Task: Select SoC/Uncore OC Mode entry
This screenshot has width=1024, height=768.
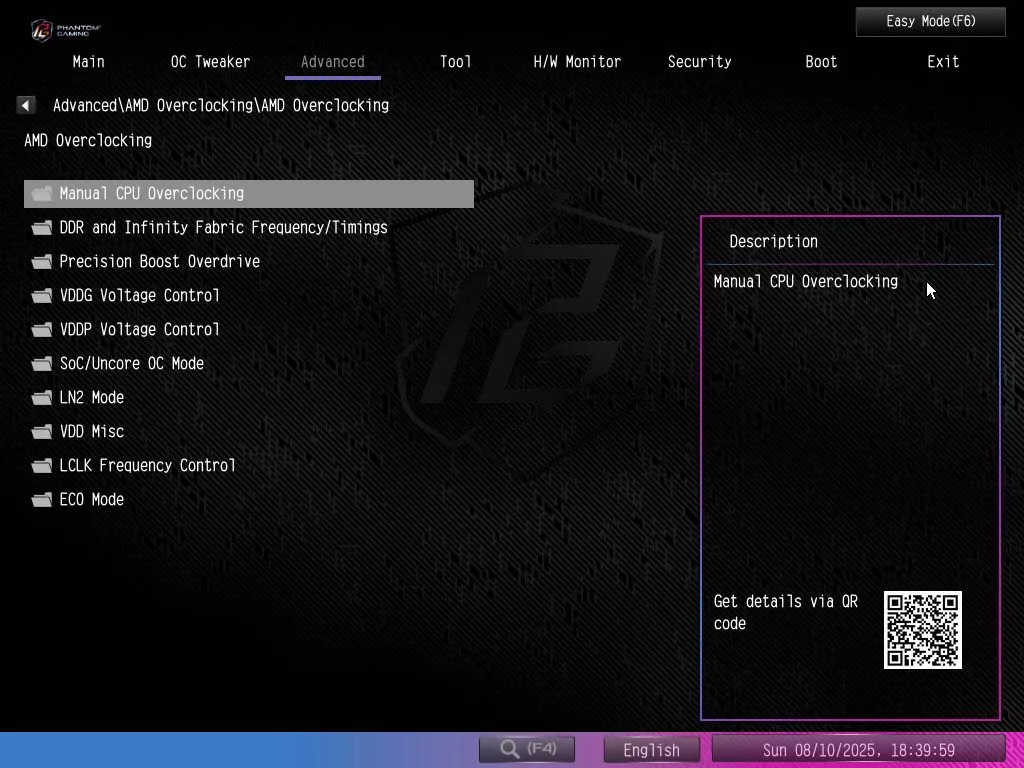Action: [x=131, y=364]
